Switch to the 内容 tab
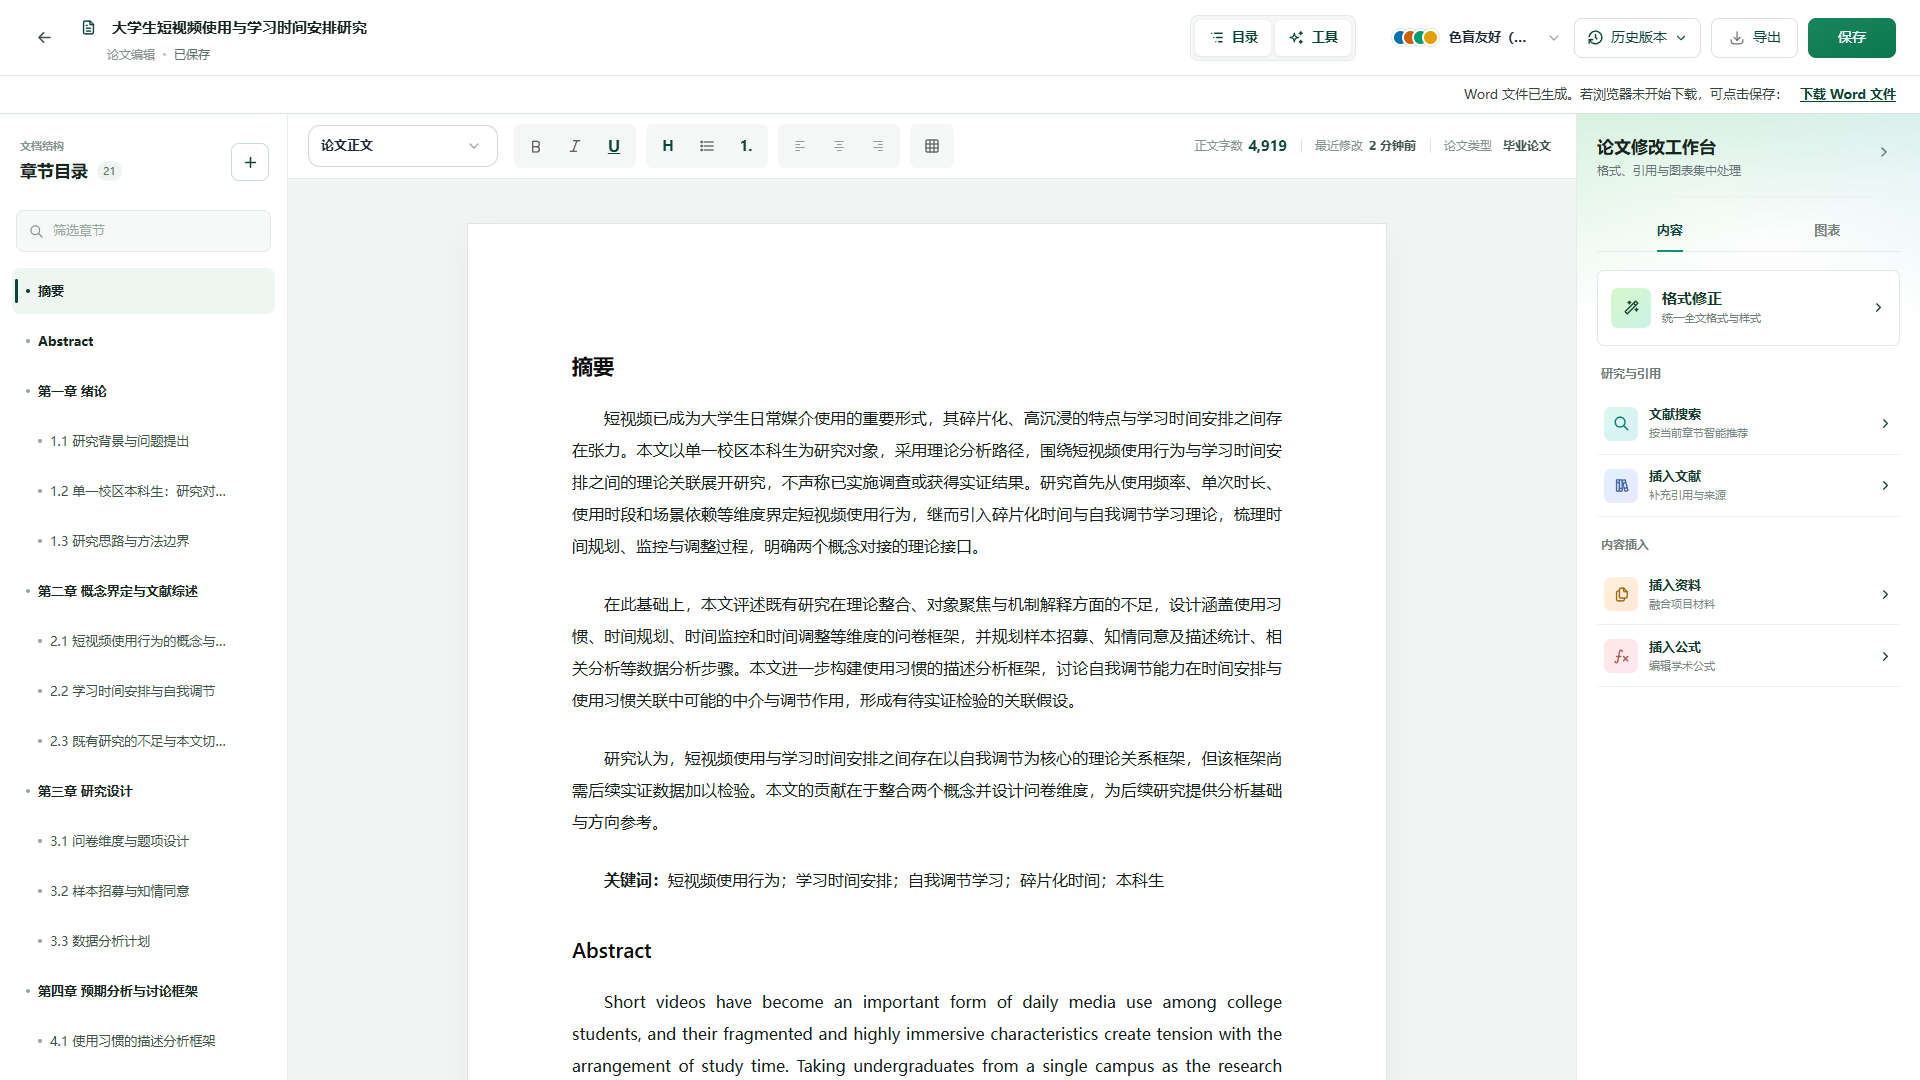This screenshot has width=1920, height=1080. point(1669,231)
